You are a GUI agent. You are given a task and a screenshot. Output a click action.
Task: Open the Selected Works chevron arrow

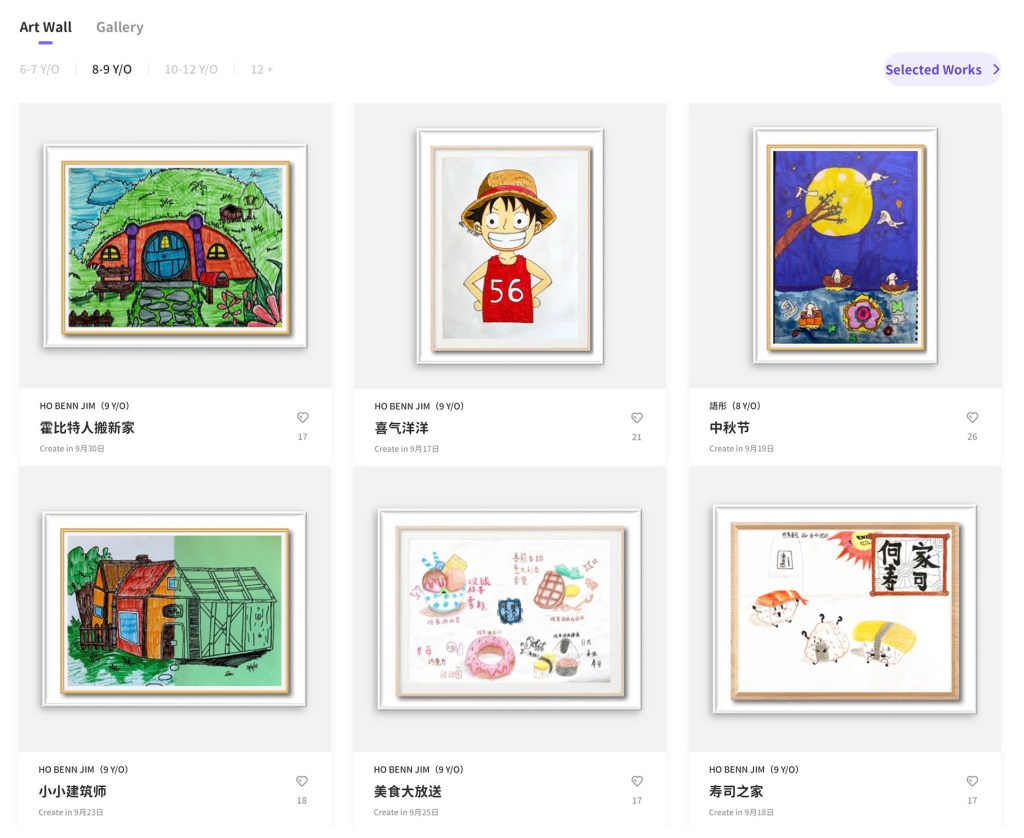click(996, 69)
